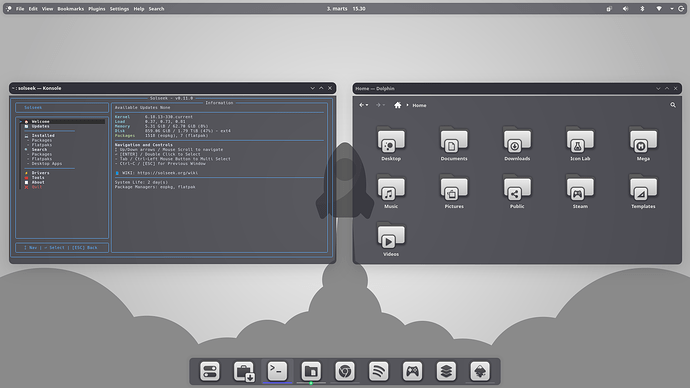
Task: Select Flatpaks under Installed in Solseek
Action: (x=42, y=145)
